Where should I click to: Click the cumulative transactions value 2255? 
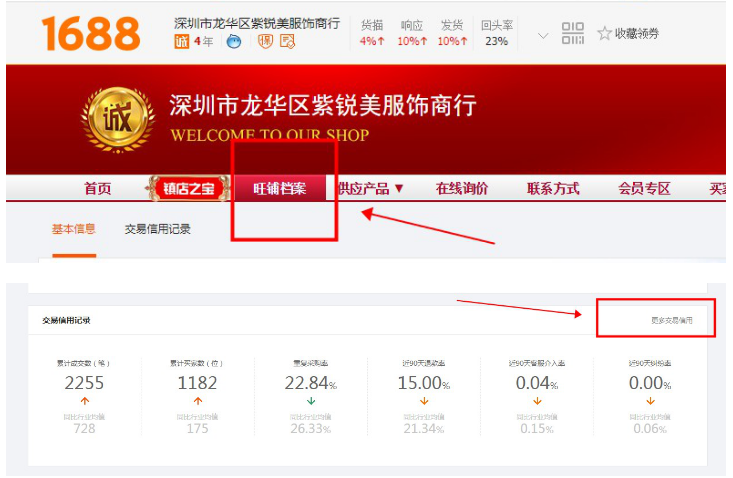[84, 383]
